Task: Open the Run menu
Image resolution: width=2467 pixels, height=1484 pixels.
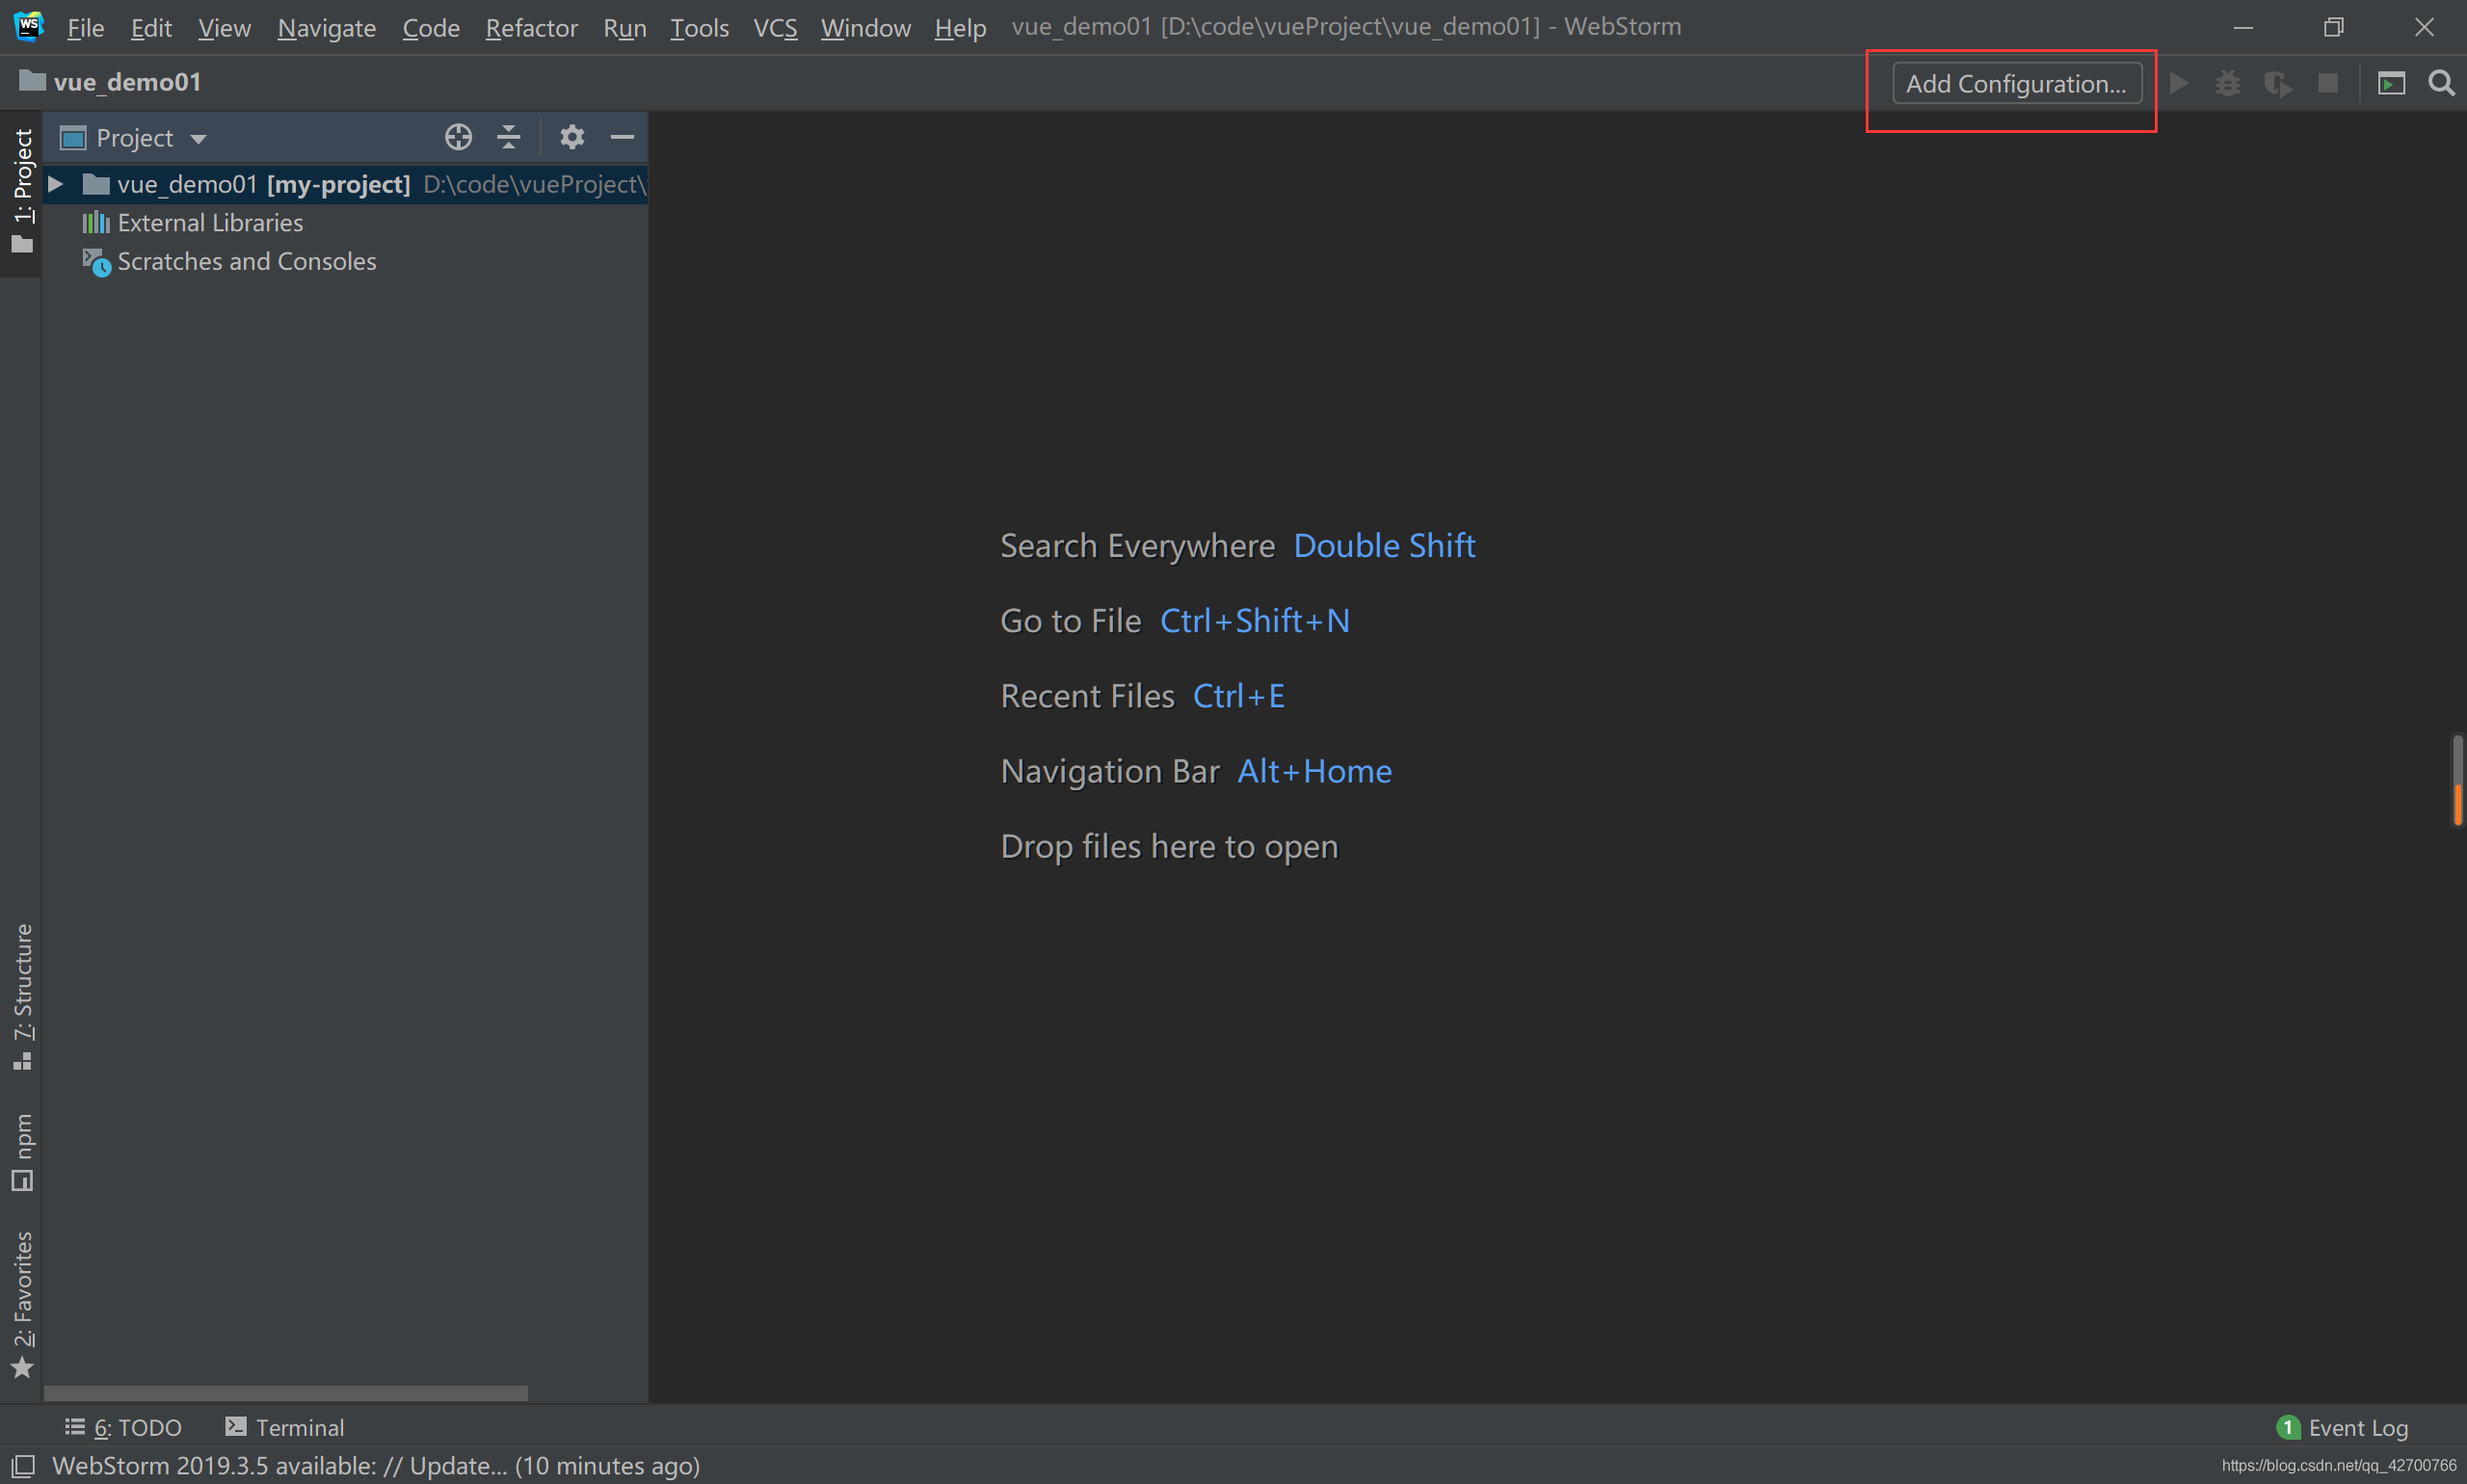Action: click(x=624, y=27)
